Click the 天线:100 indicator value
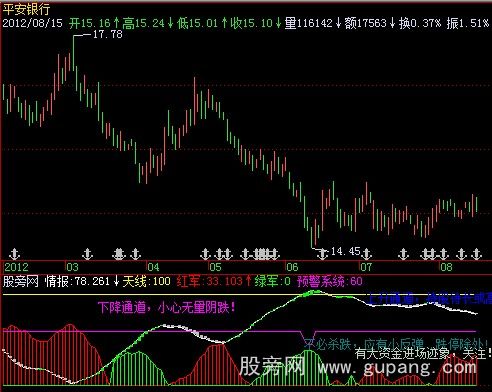The image size is (492, 392). [147, 281]
